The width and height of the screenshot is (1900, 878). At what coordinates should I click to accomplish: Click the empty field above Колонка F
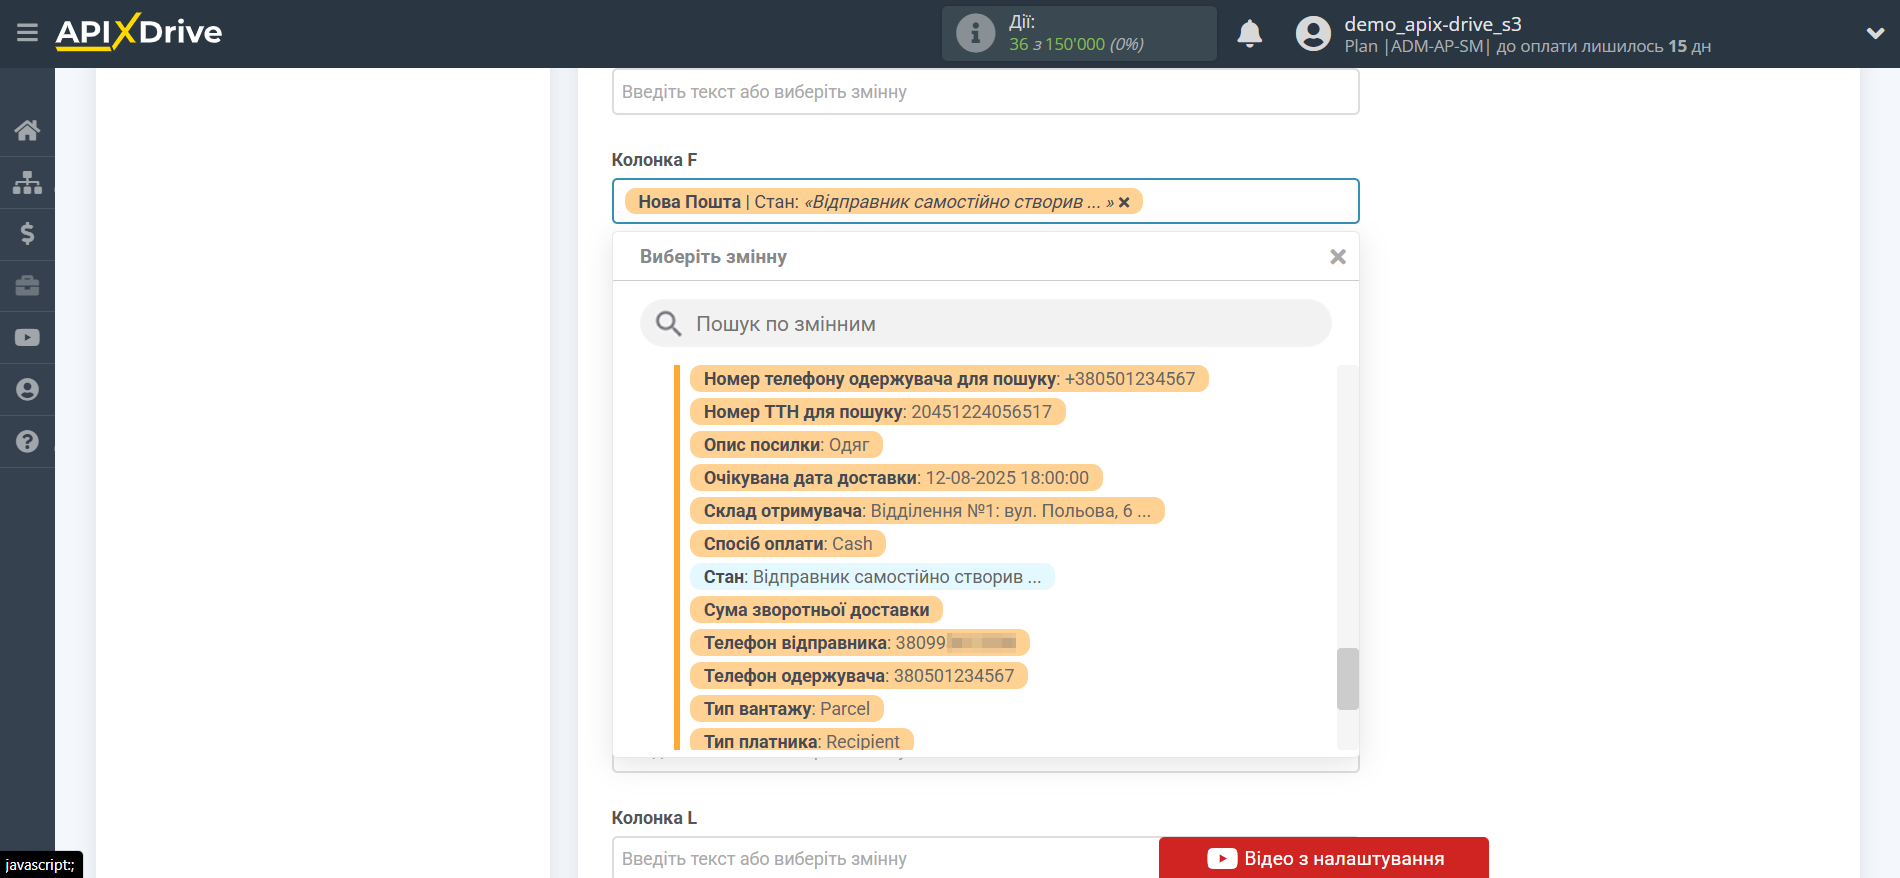tap(985, 92)
